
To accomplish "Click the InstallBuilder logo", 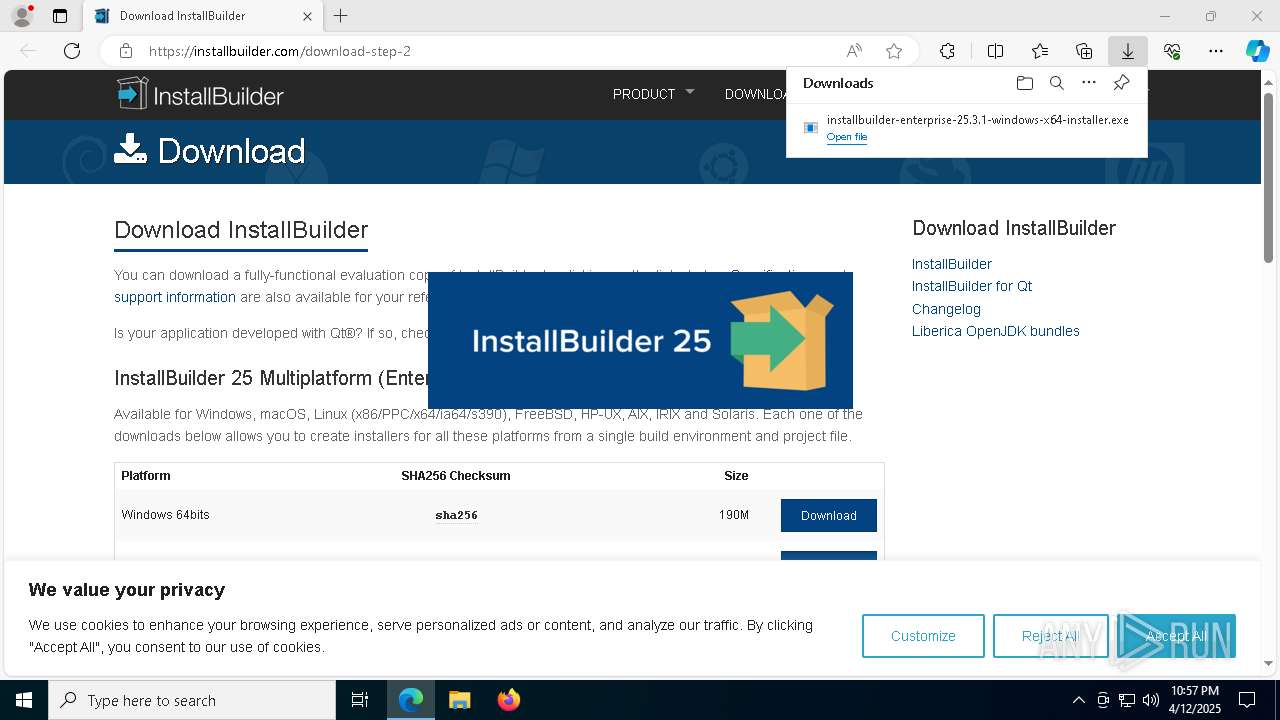I will (x=200, y=94).
